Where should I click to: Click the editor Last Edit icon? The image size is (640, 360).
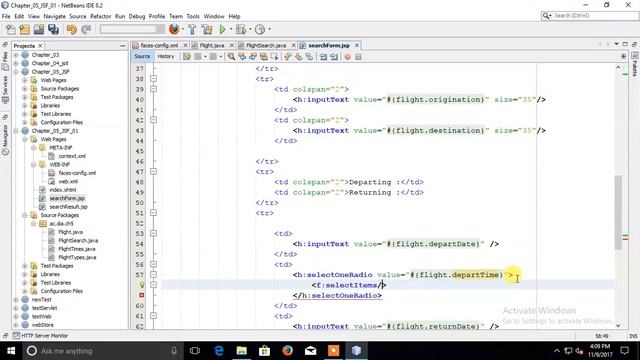[187, 57]
